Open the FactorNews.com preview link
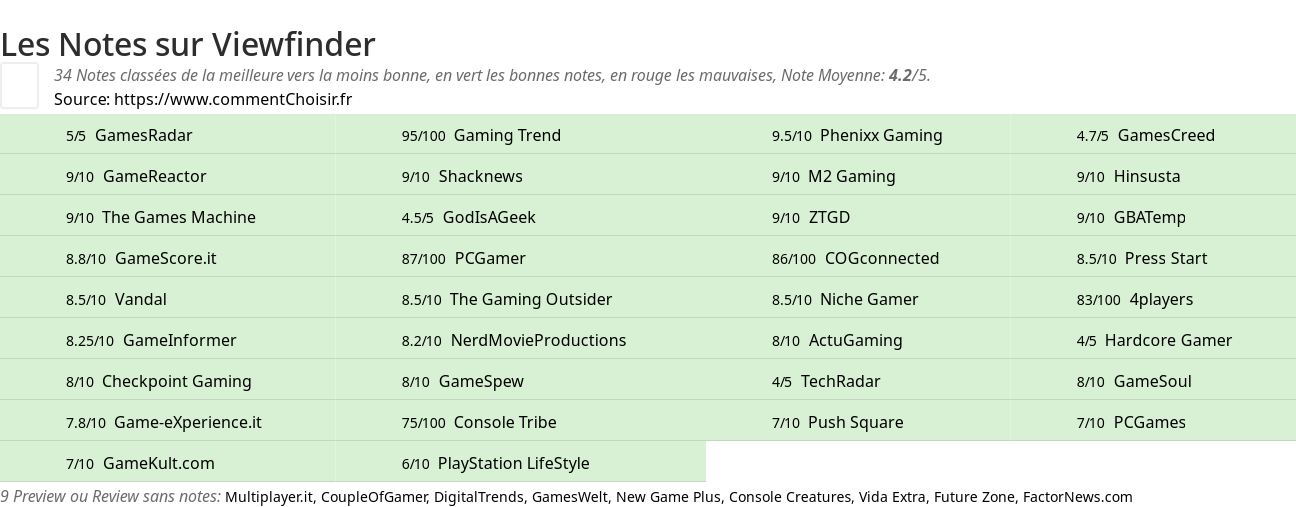 coord(1079,497)
